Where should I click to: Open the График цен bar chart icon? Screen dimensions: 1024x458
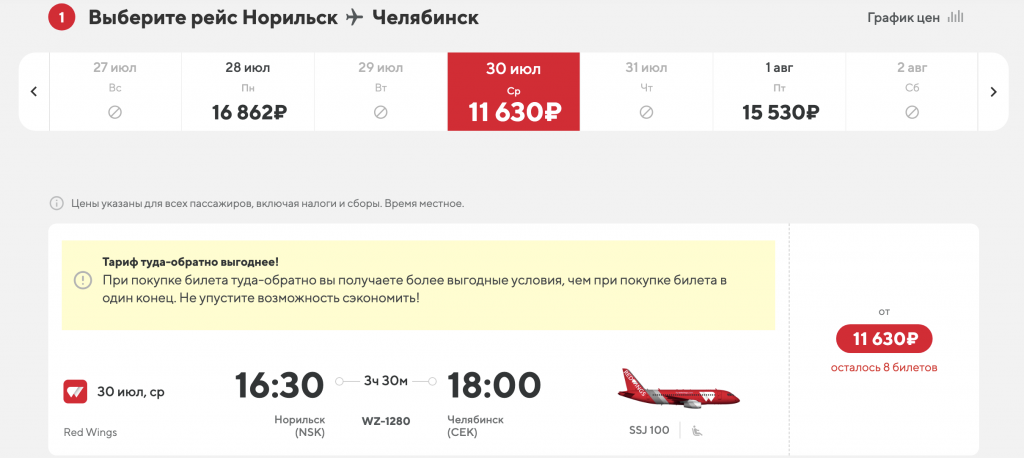click(955, 18)
